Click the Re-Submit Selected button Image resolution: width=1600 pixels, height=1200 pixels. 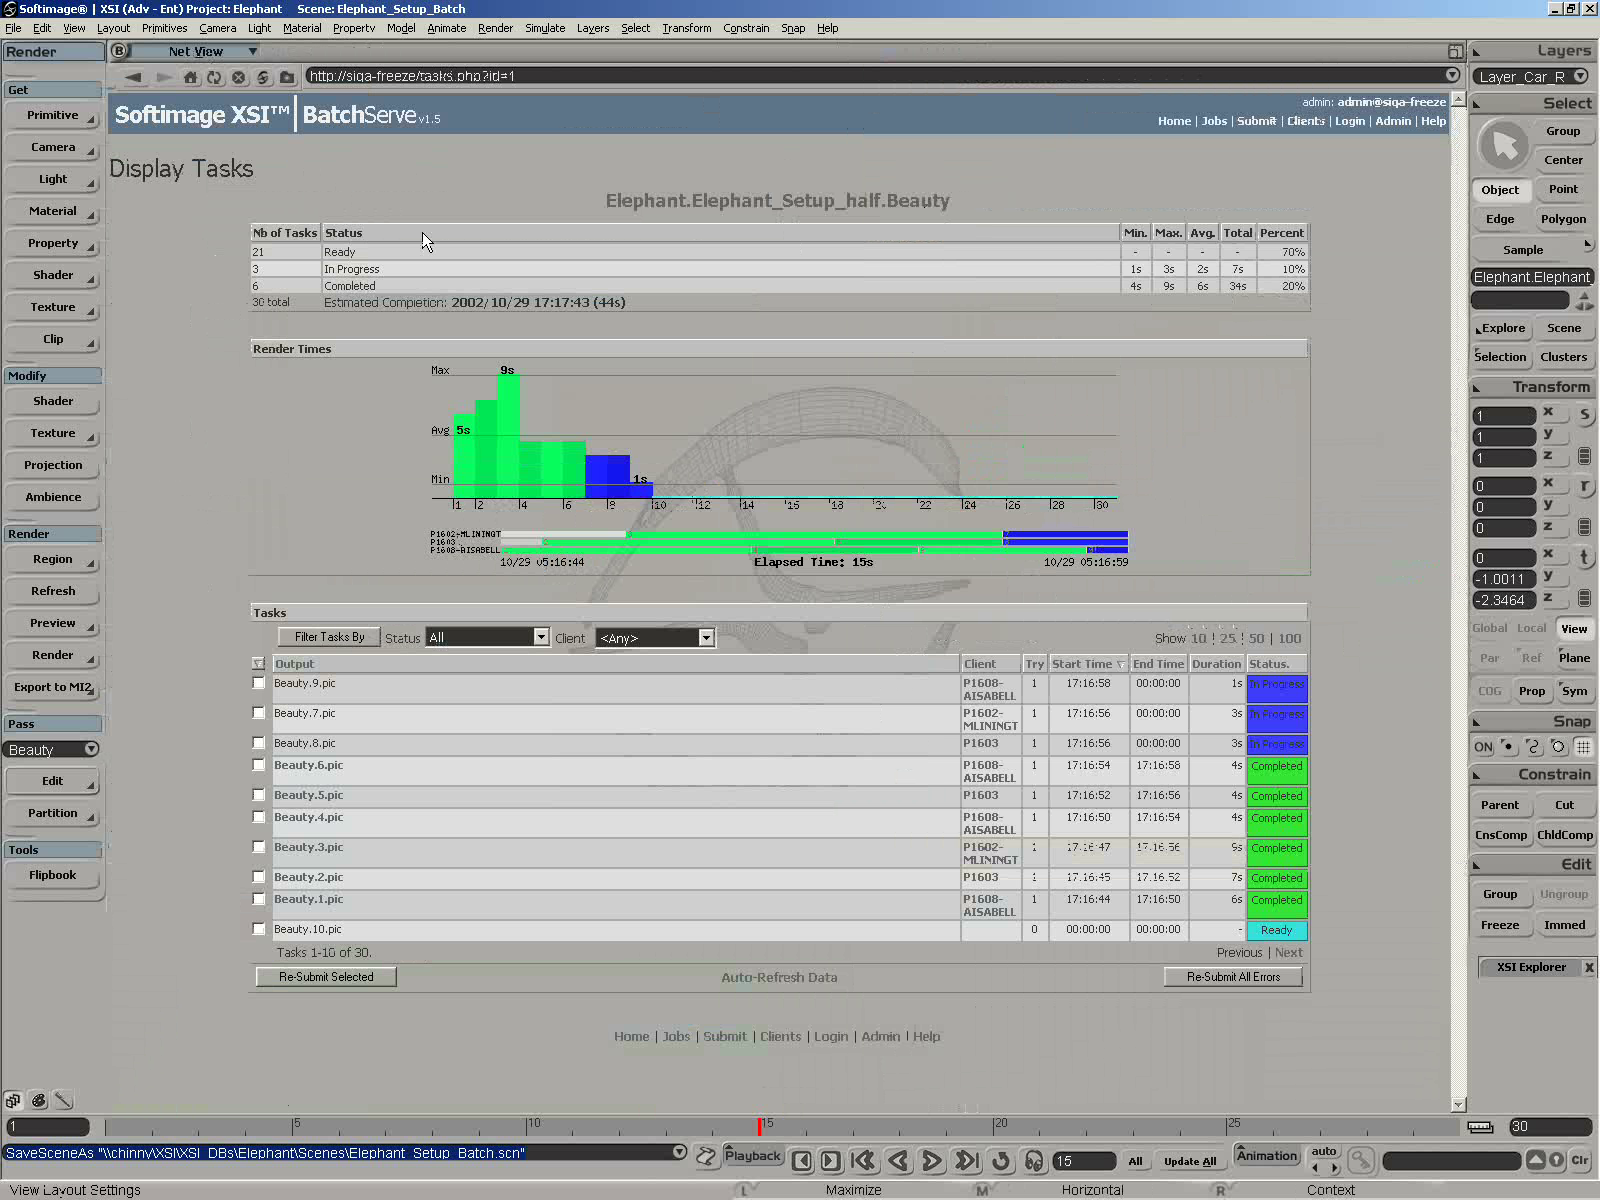(x=326, y=977)
